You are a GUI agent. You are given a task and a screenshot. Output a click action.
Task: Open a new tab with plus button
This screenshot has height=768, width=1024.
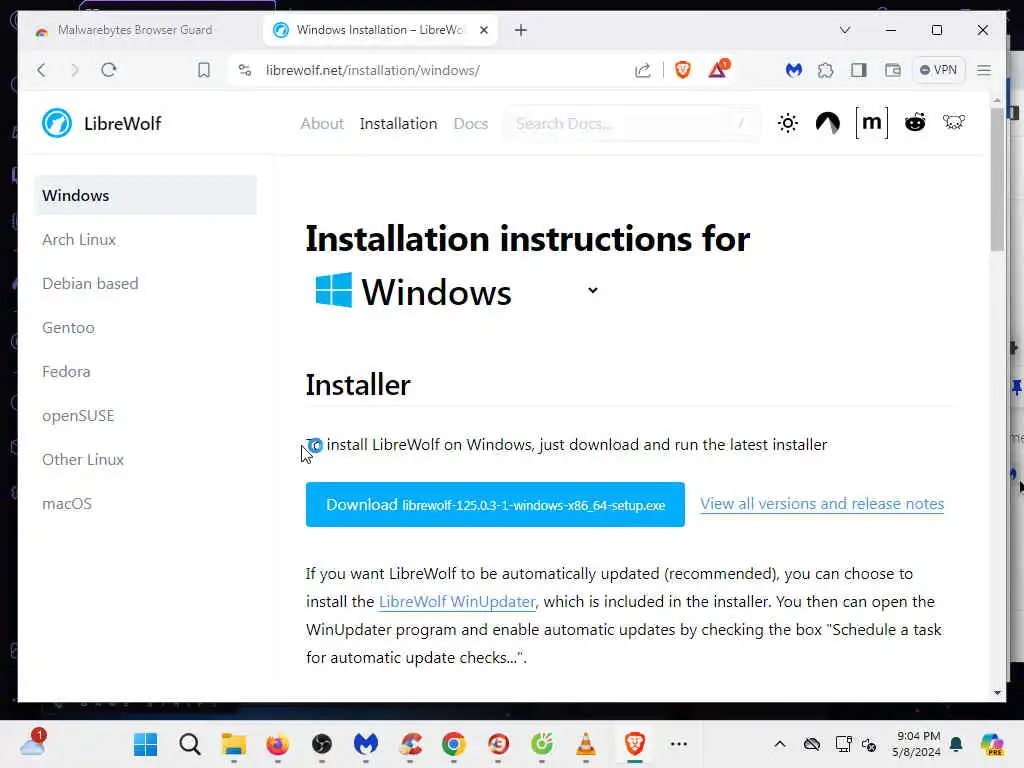520,30
